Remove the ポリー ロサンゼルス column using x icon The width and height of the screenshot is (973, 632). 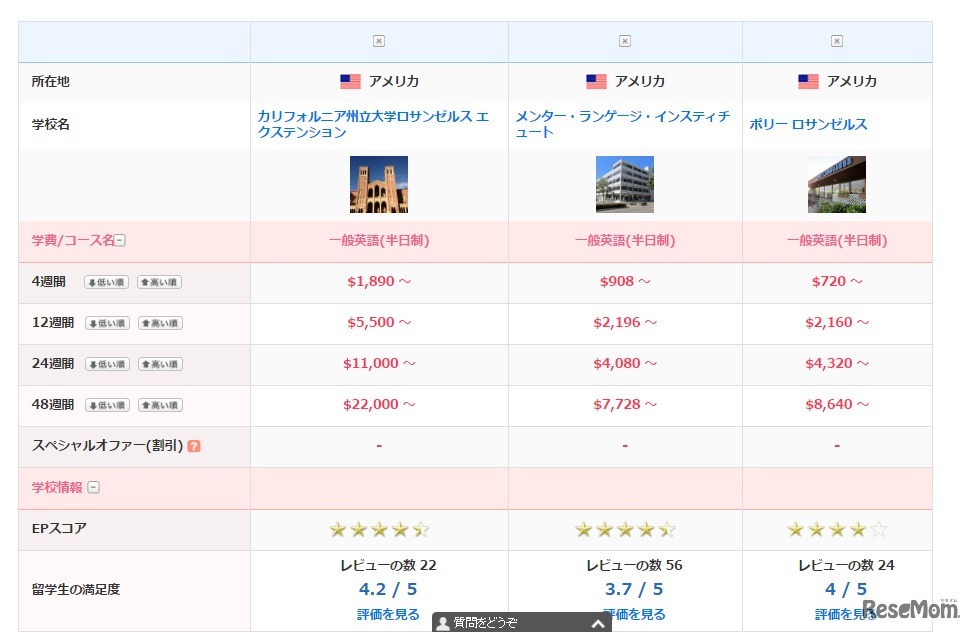pyautogui.click(x=836, y=41)
